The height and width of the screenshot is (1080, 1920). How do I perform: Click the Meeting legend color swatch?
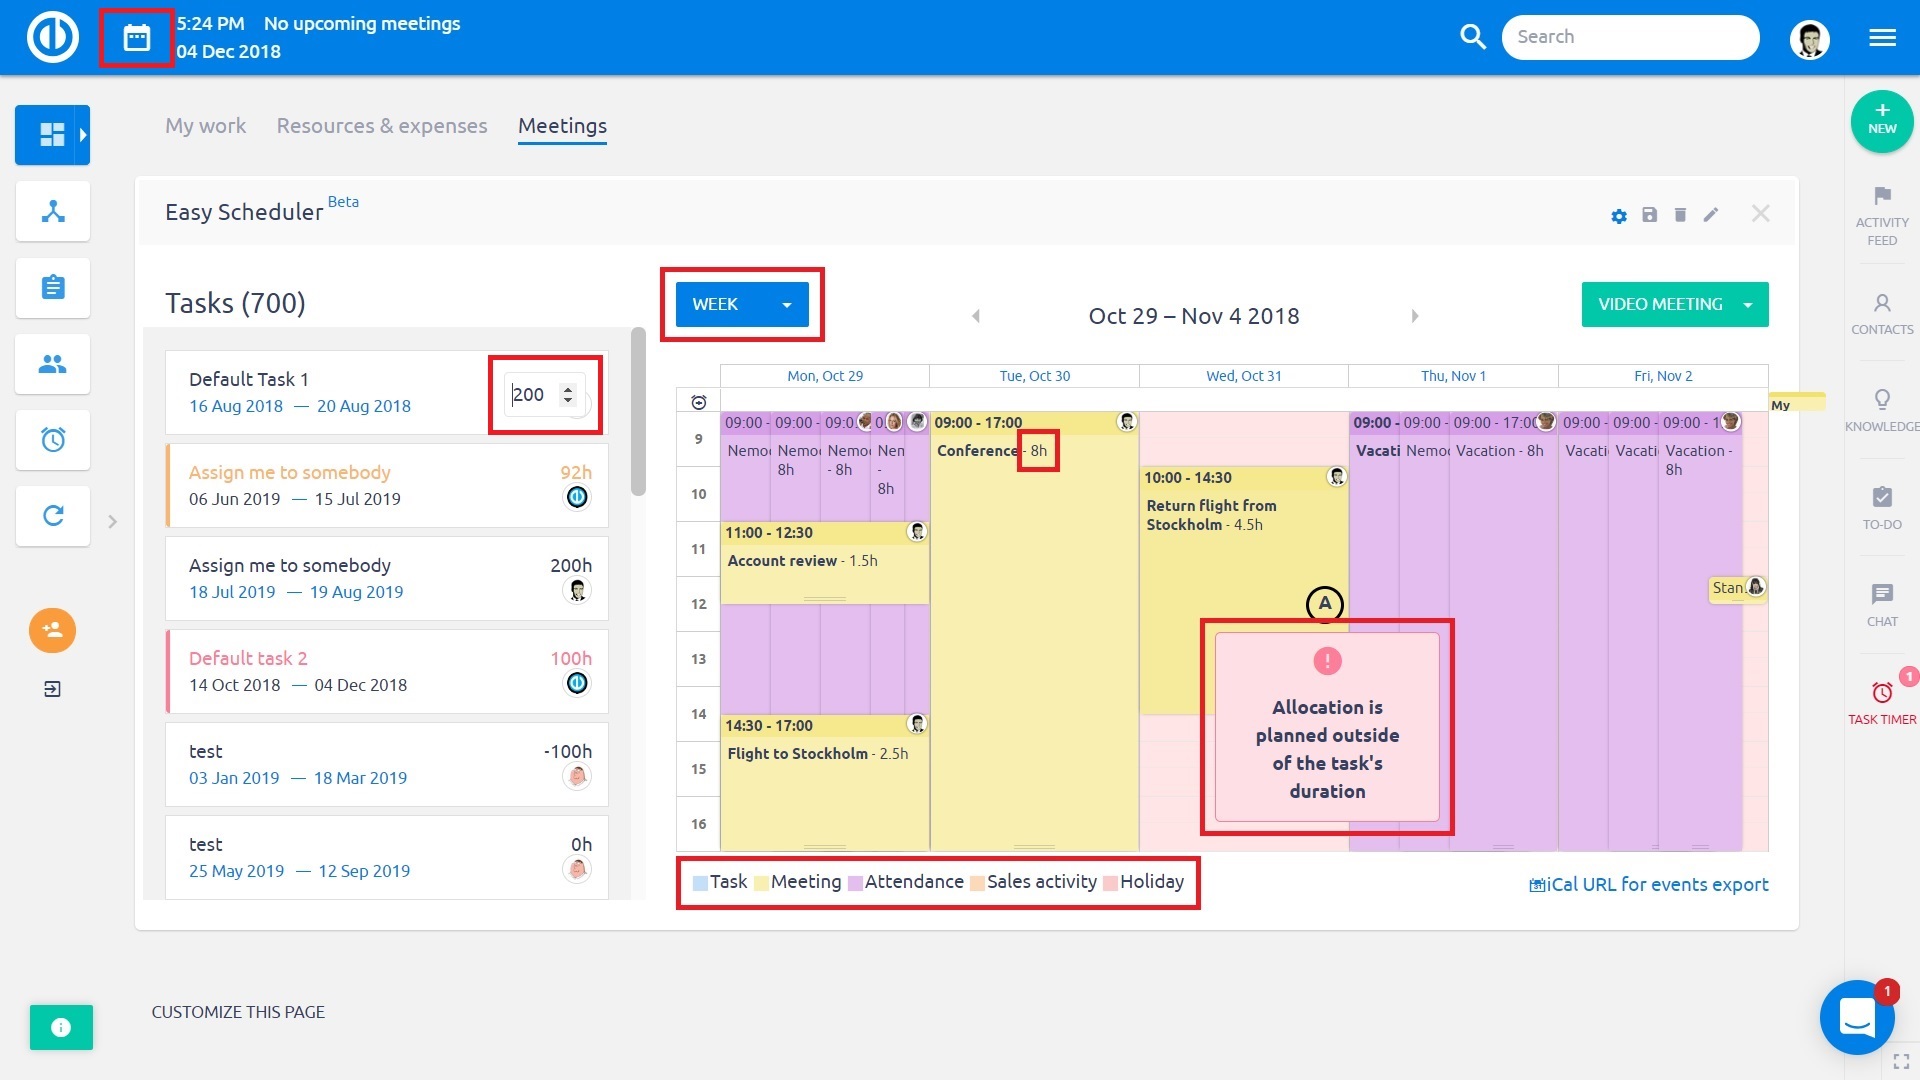point(762,883)
